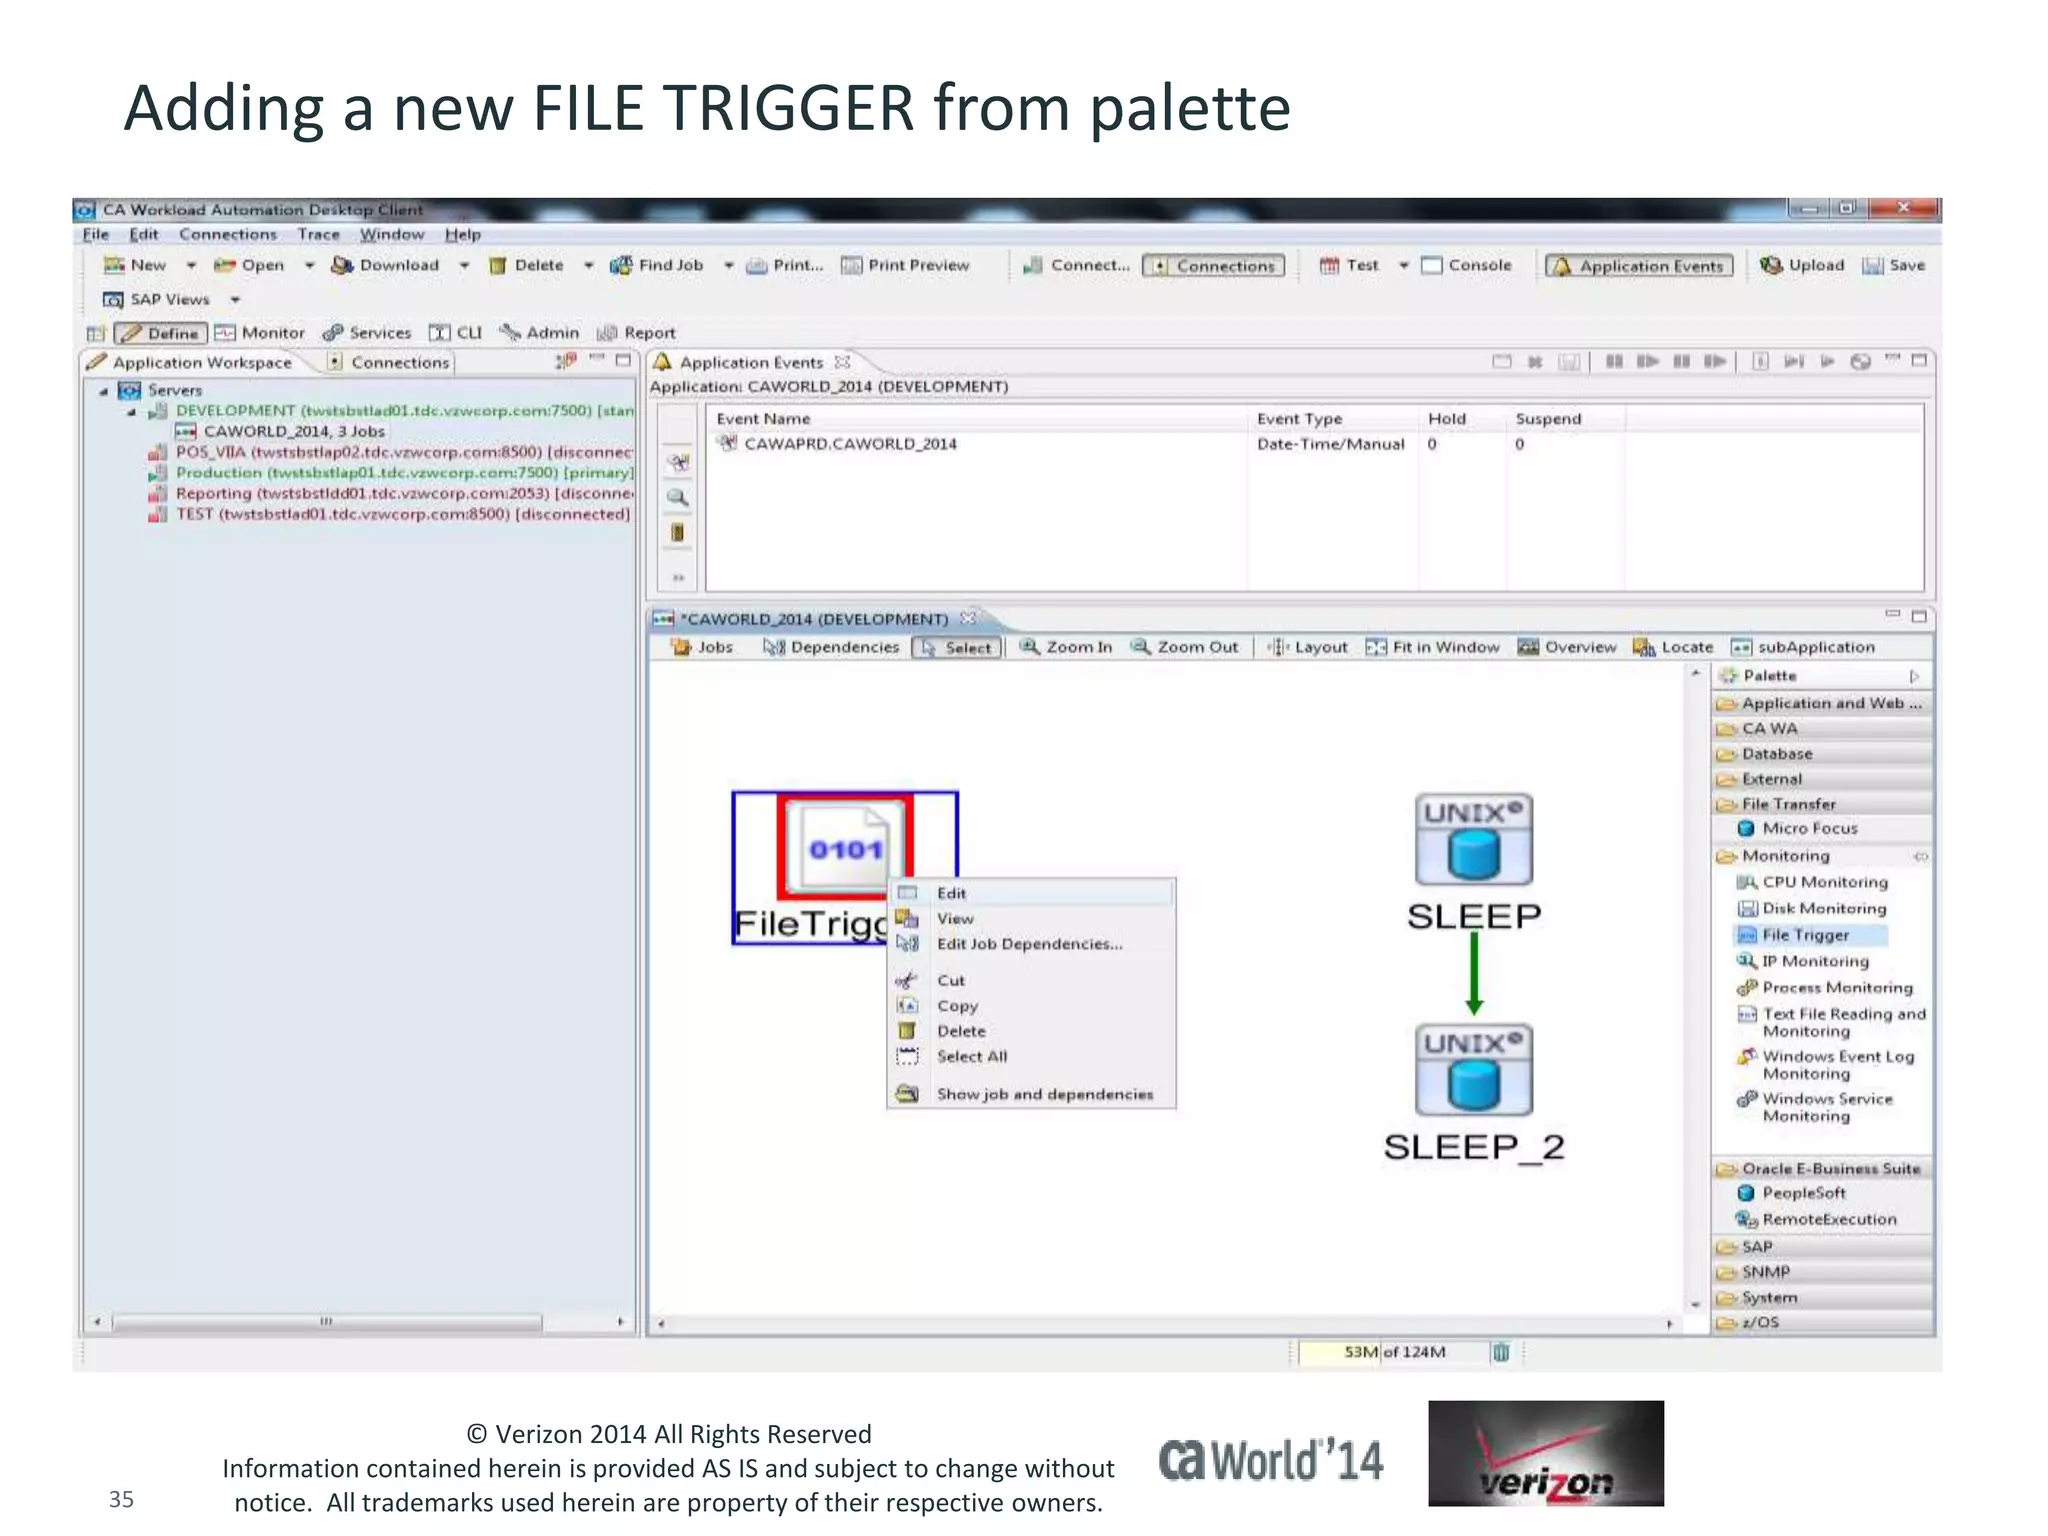Image resolution: width=2048 pixels, height=1536 pixels.
Task: Toggle the Application Events toolbar button
Action: point(1640,265)
